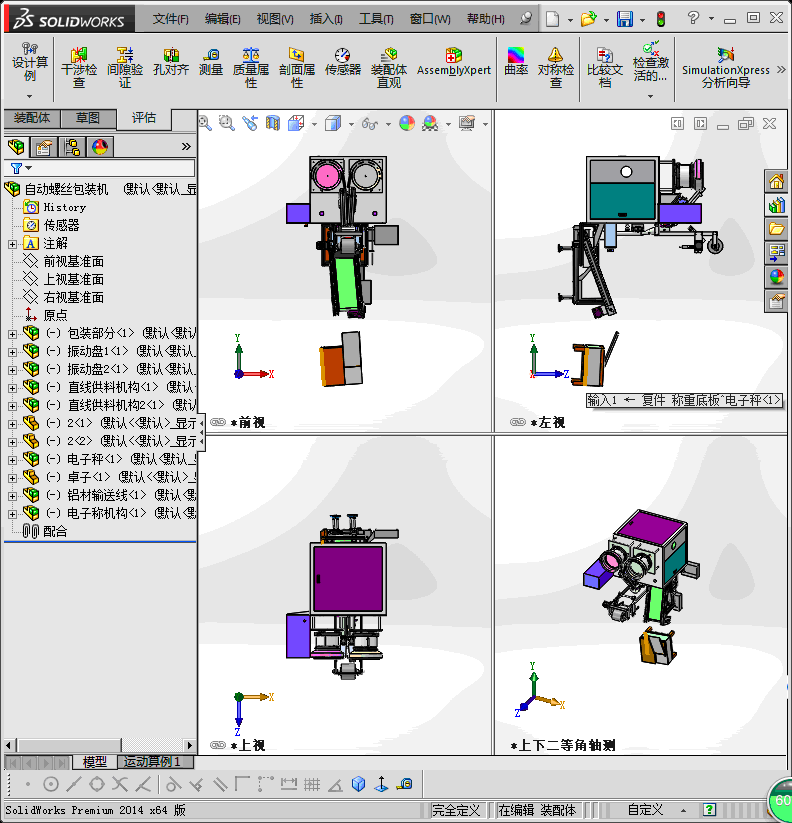Toggle grid snap icon in bottom toolbar
Screen dimensions: 792x823
click(312, 784)
